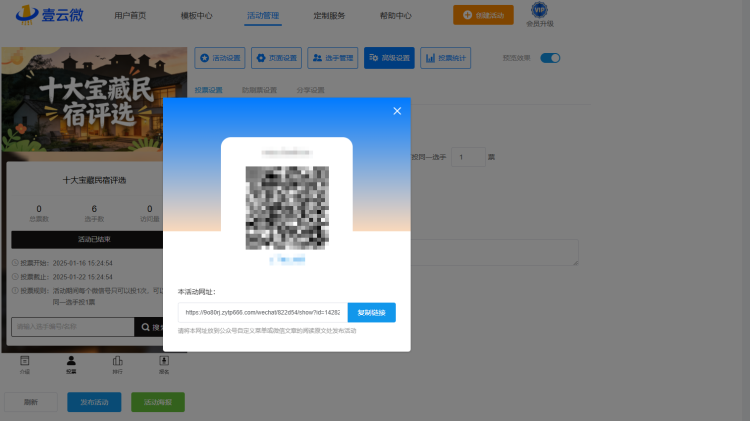
Task: Toggle the 预览效果 switch
Action: pos(550,58)
